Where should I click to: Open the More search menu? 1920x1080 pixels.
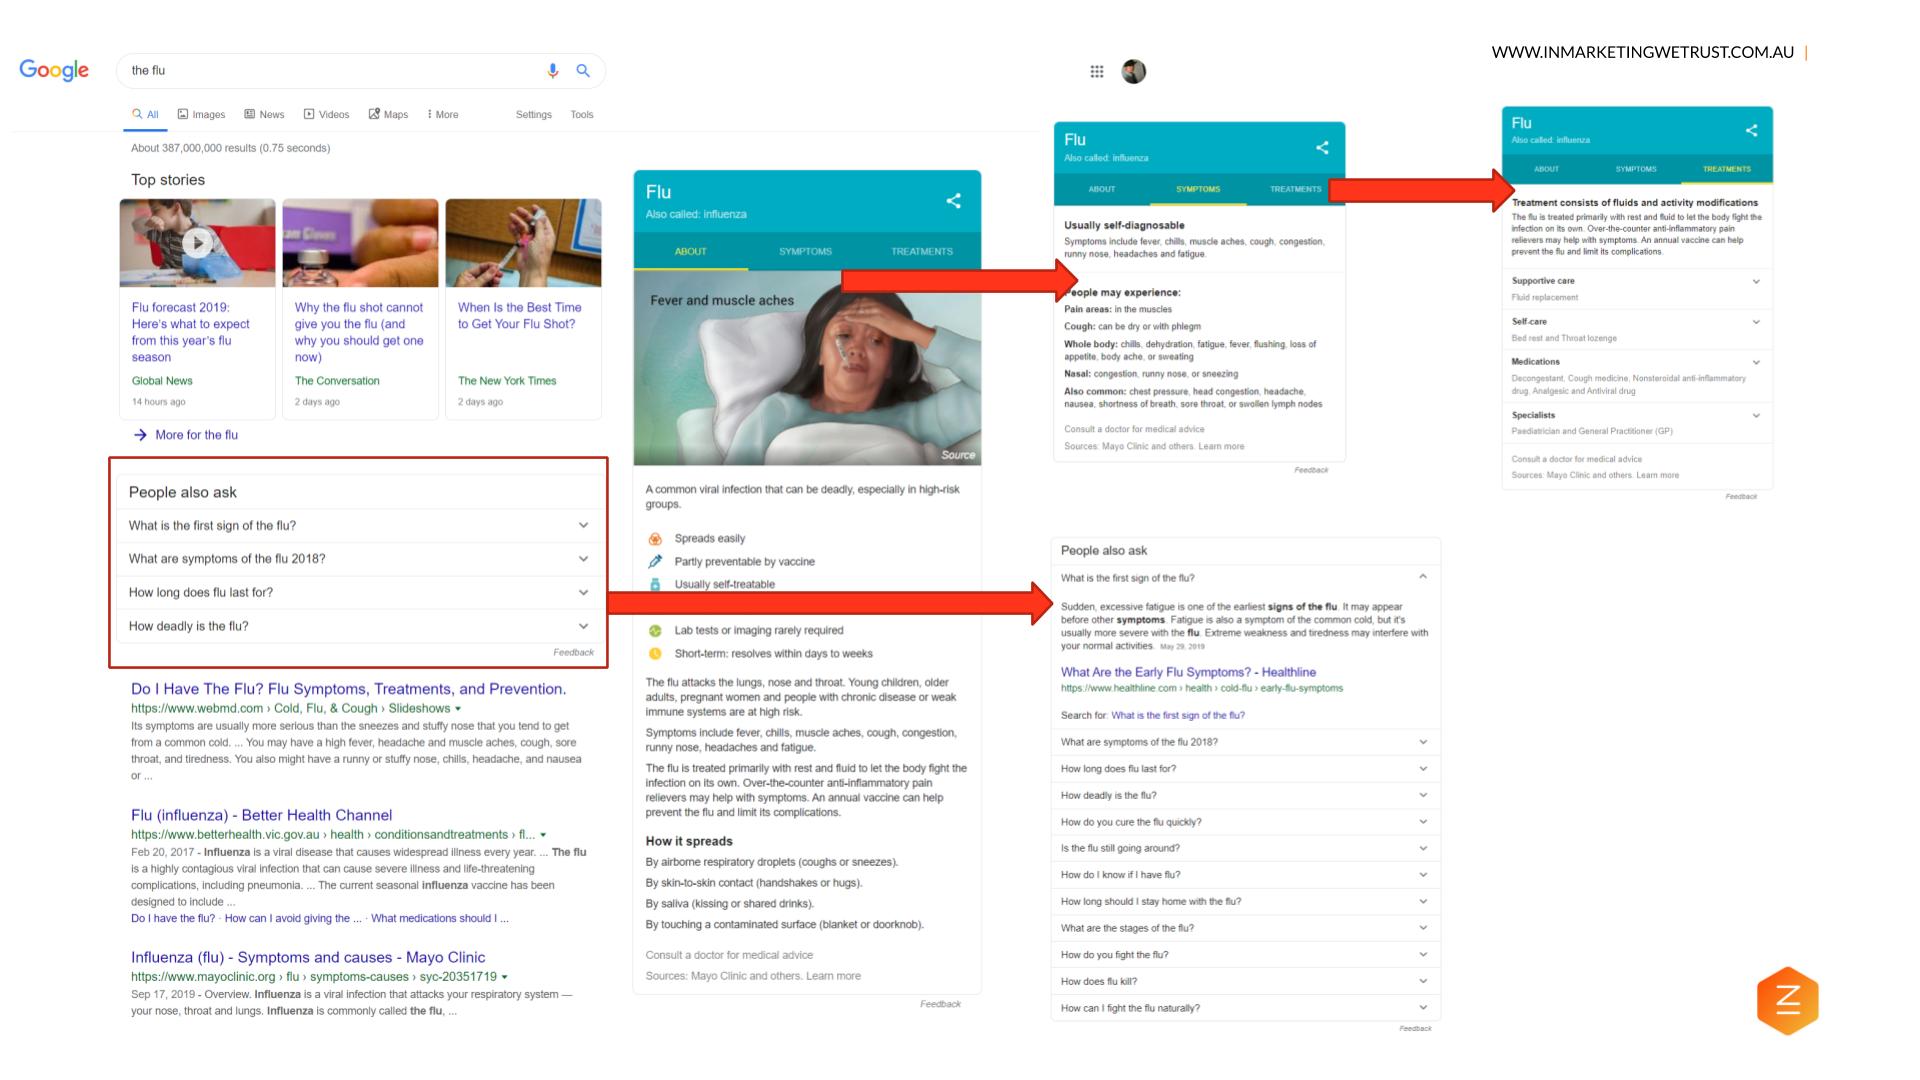pyautogui.click(x=443, y=114)
